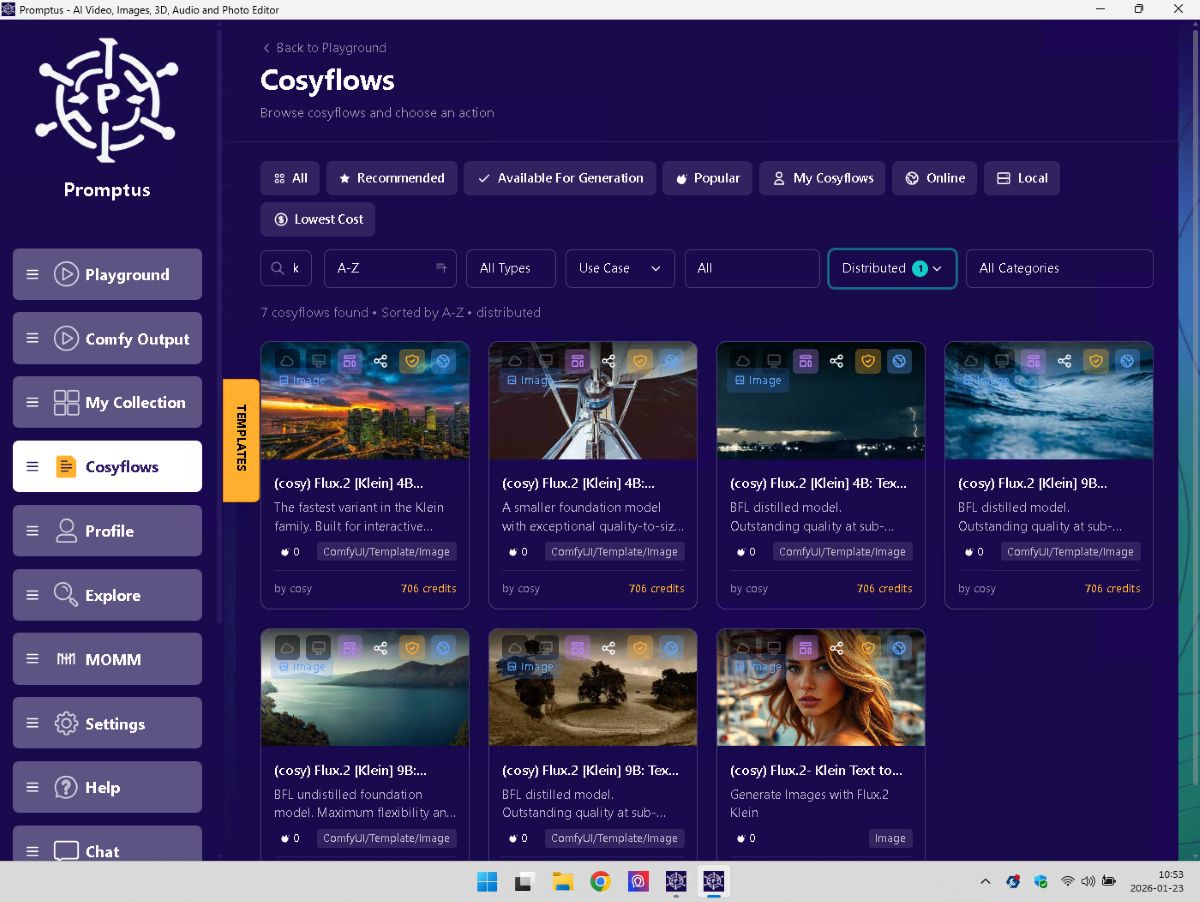
Task: Open the A-Z sort dropdown
Action: click(390, 268)
